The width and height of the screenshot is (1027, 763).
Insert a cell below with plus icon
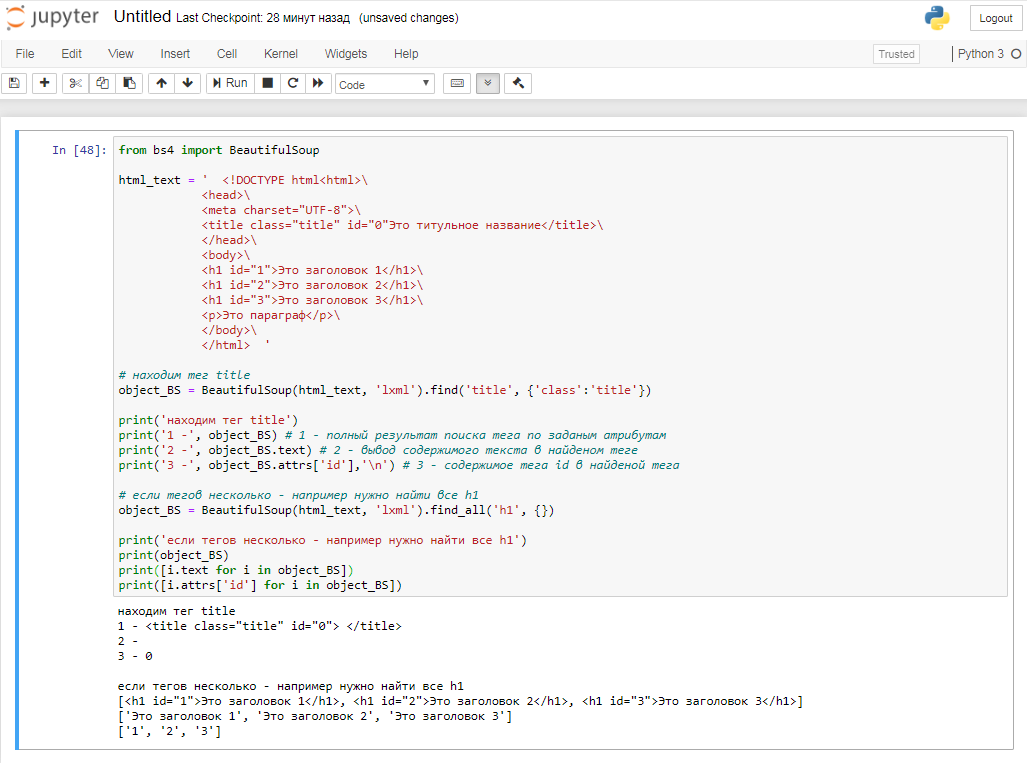click(x=45, y=83)
